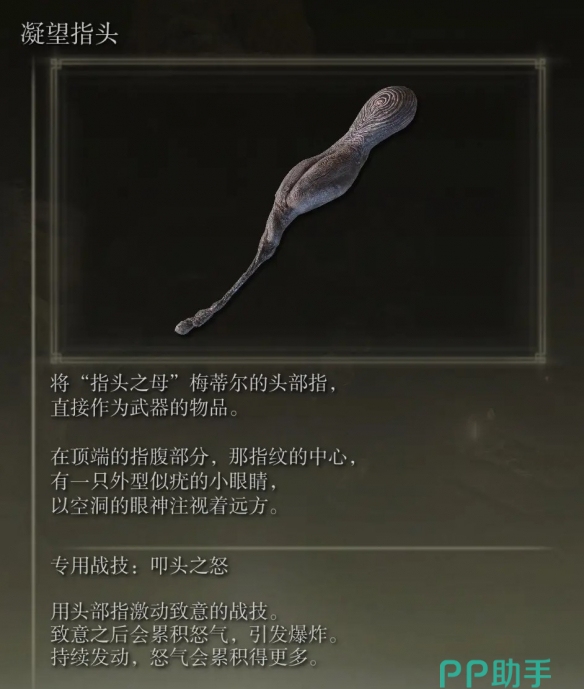Click the line 致意之后会累积怒气，引发爆炸

tap(194, 634)
